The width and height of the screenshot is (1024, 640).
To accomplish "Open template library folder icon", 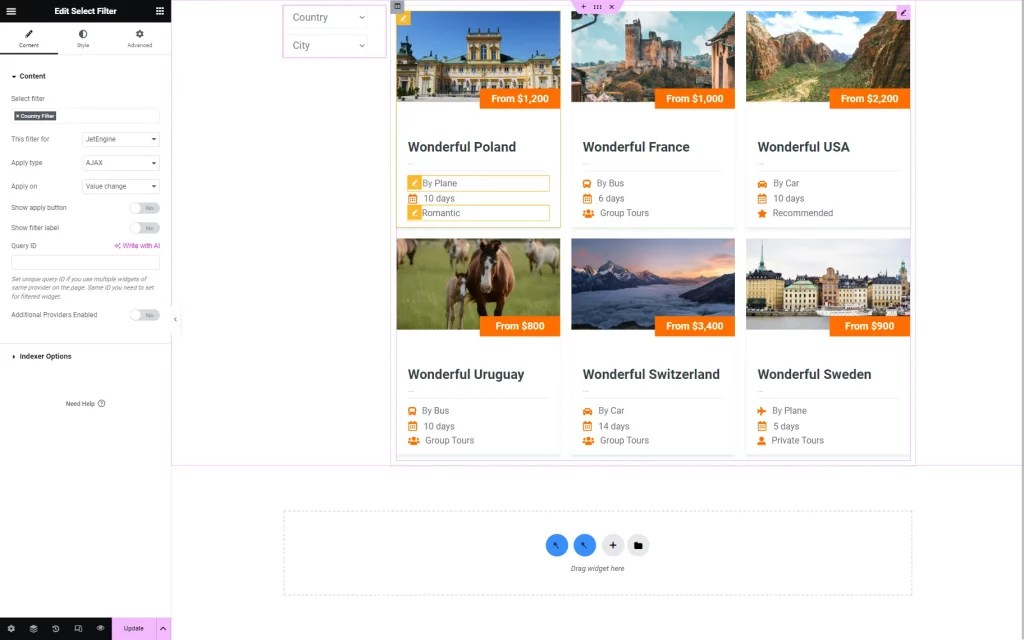I will tap(638, 545).
